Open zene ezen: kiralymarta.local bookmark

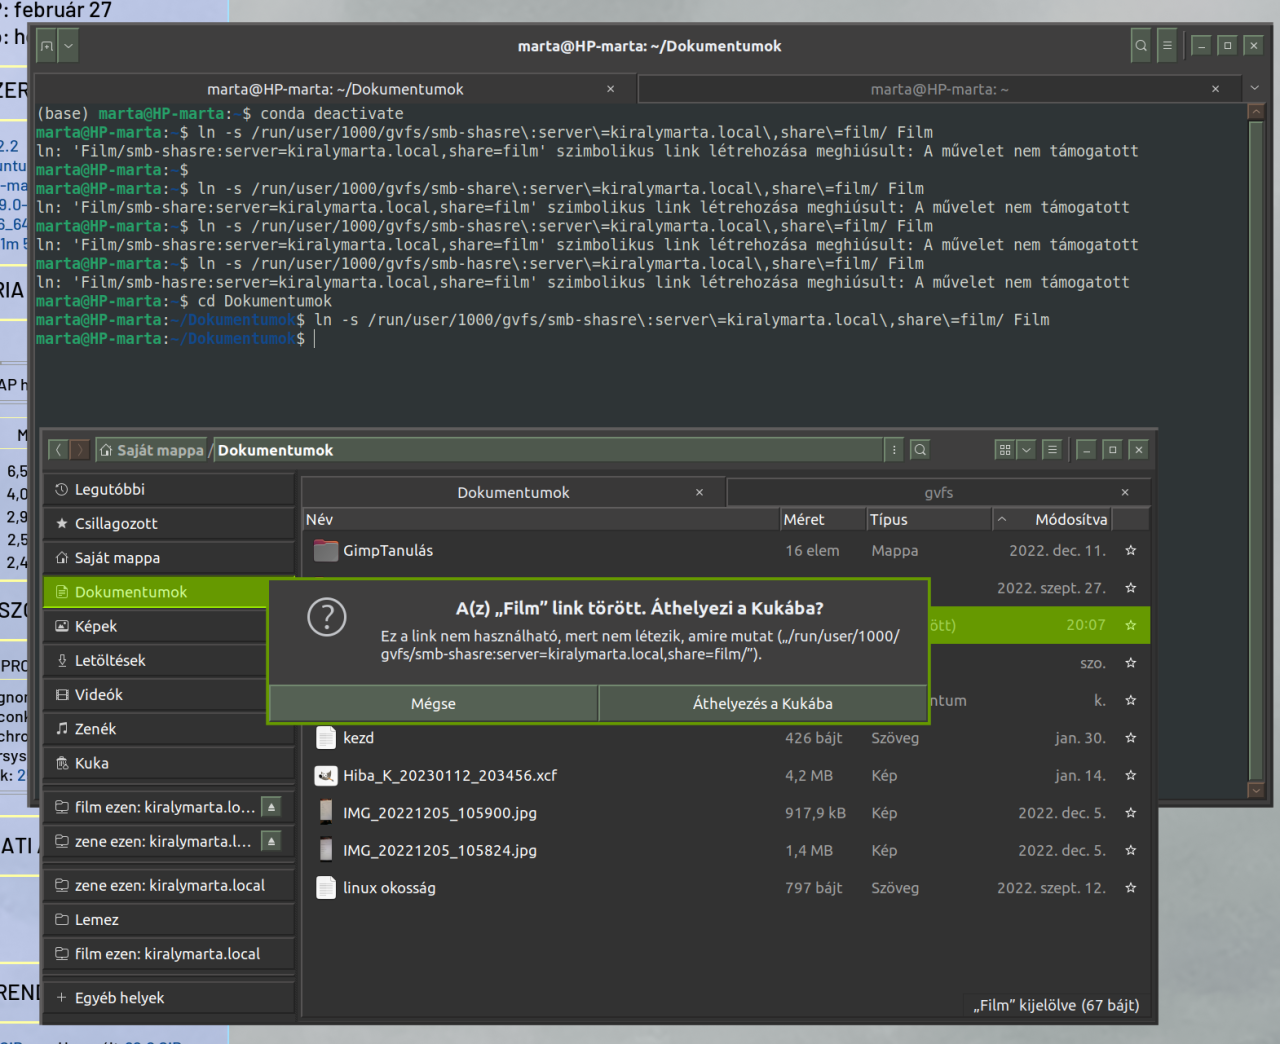169,885
